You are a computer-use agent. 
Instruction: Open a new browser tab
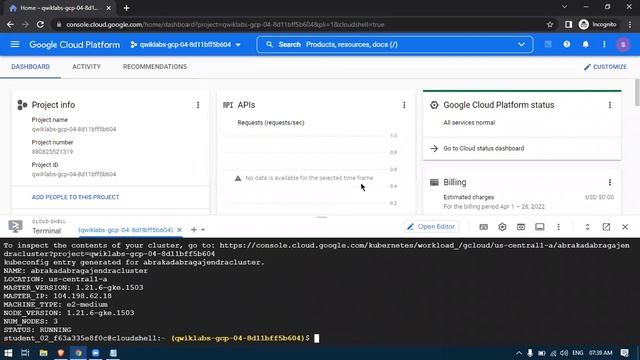coord(127,8)
